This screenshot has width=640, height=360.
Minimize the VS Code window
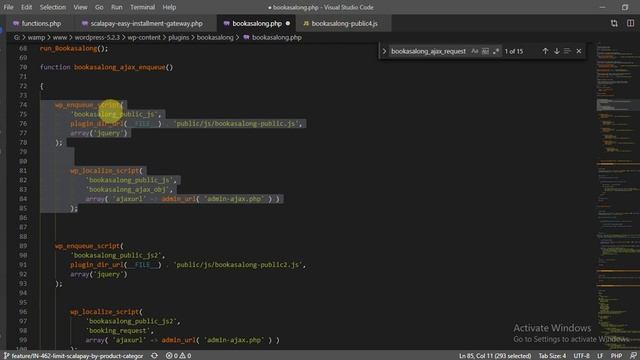pos(603,7)
